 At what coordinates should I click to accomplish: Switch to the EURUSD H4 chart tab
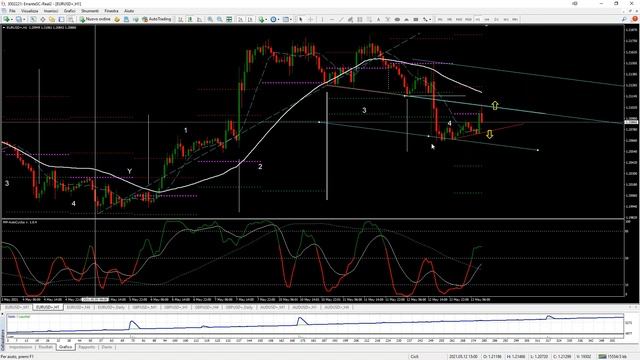click(x=78, y=307)
